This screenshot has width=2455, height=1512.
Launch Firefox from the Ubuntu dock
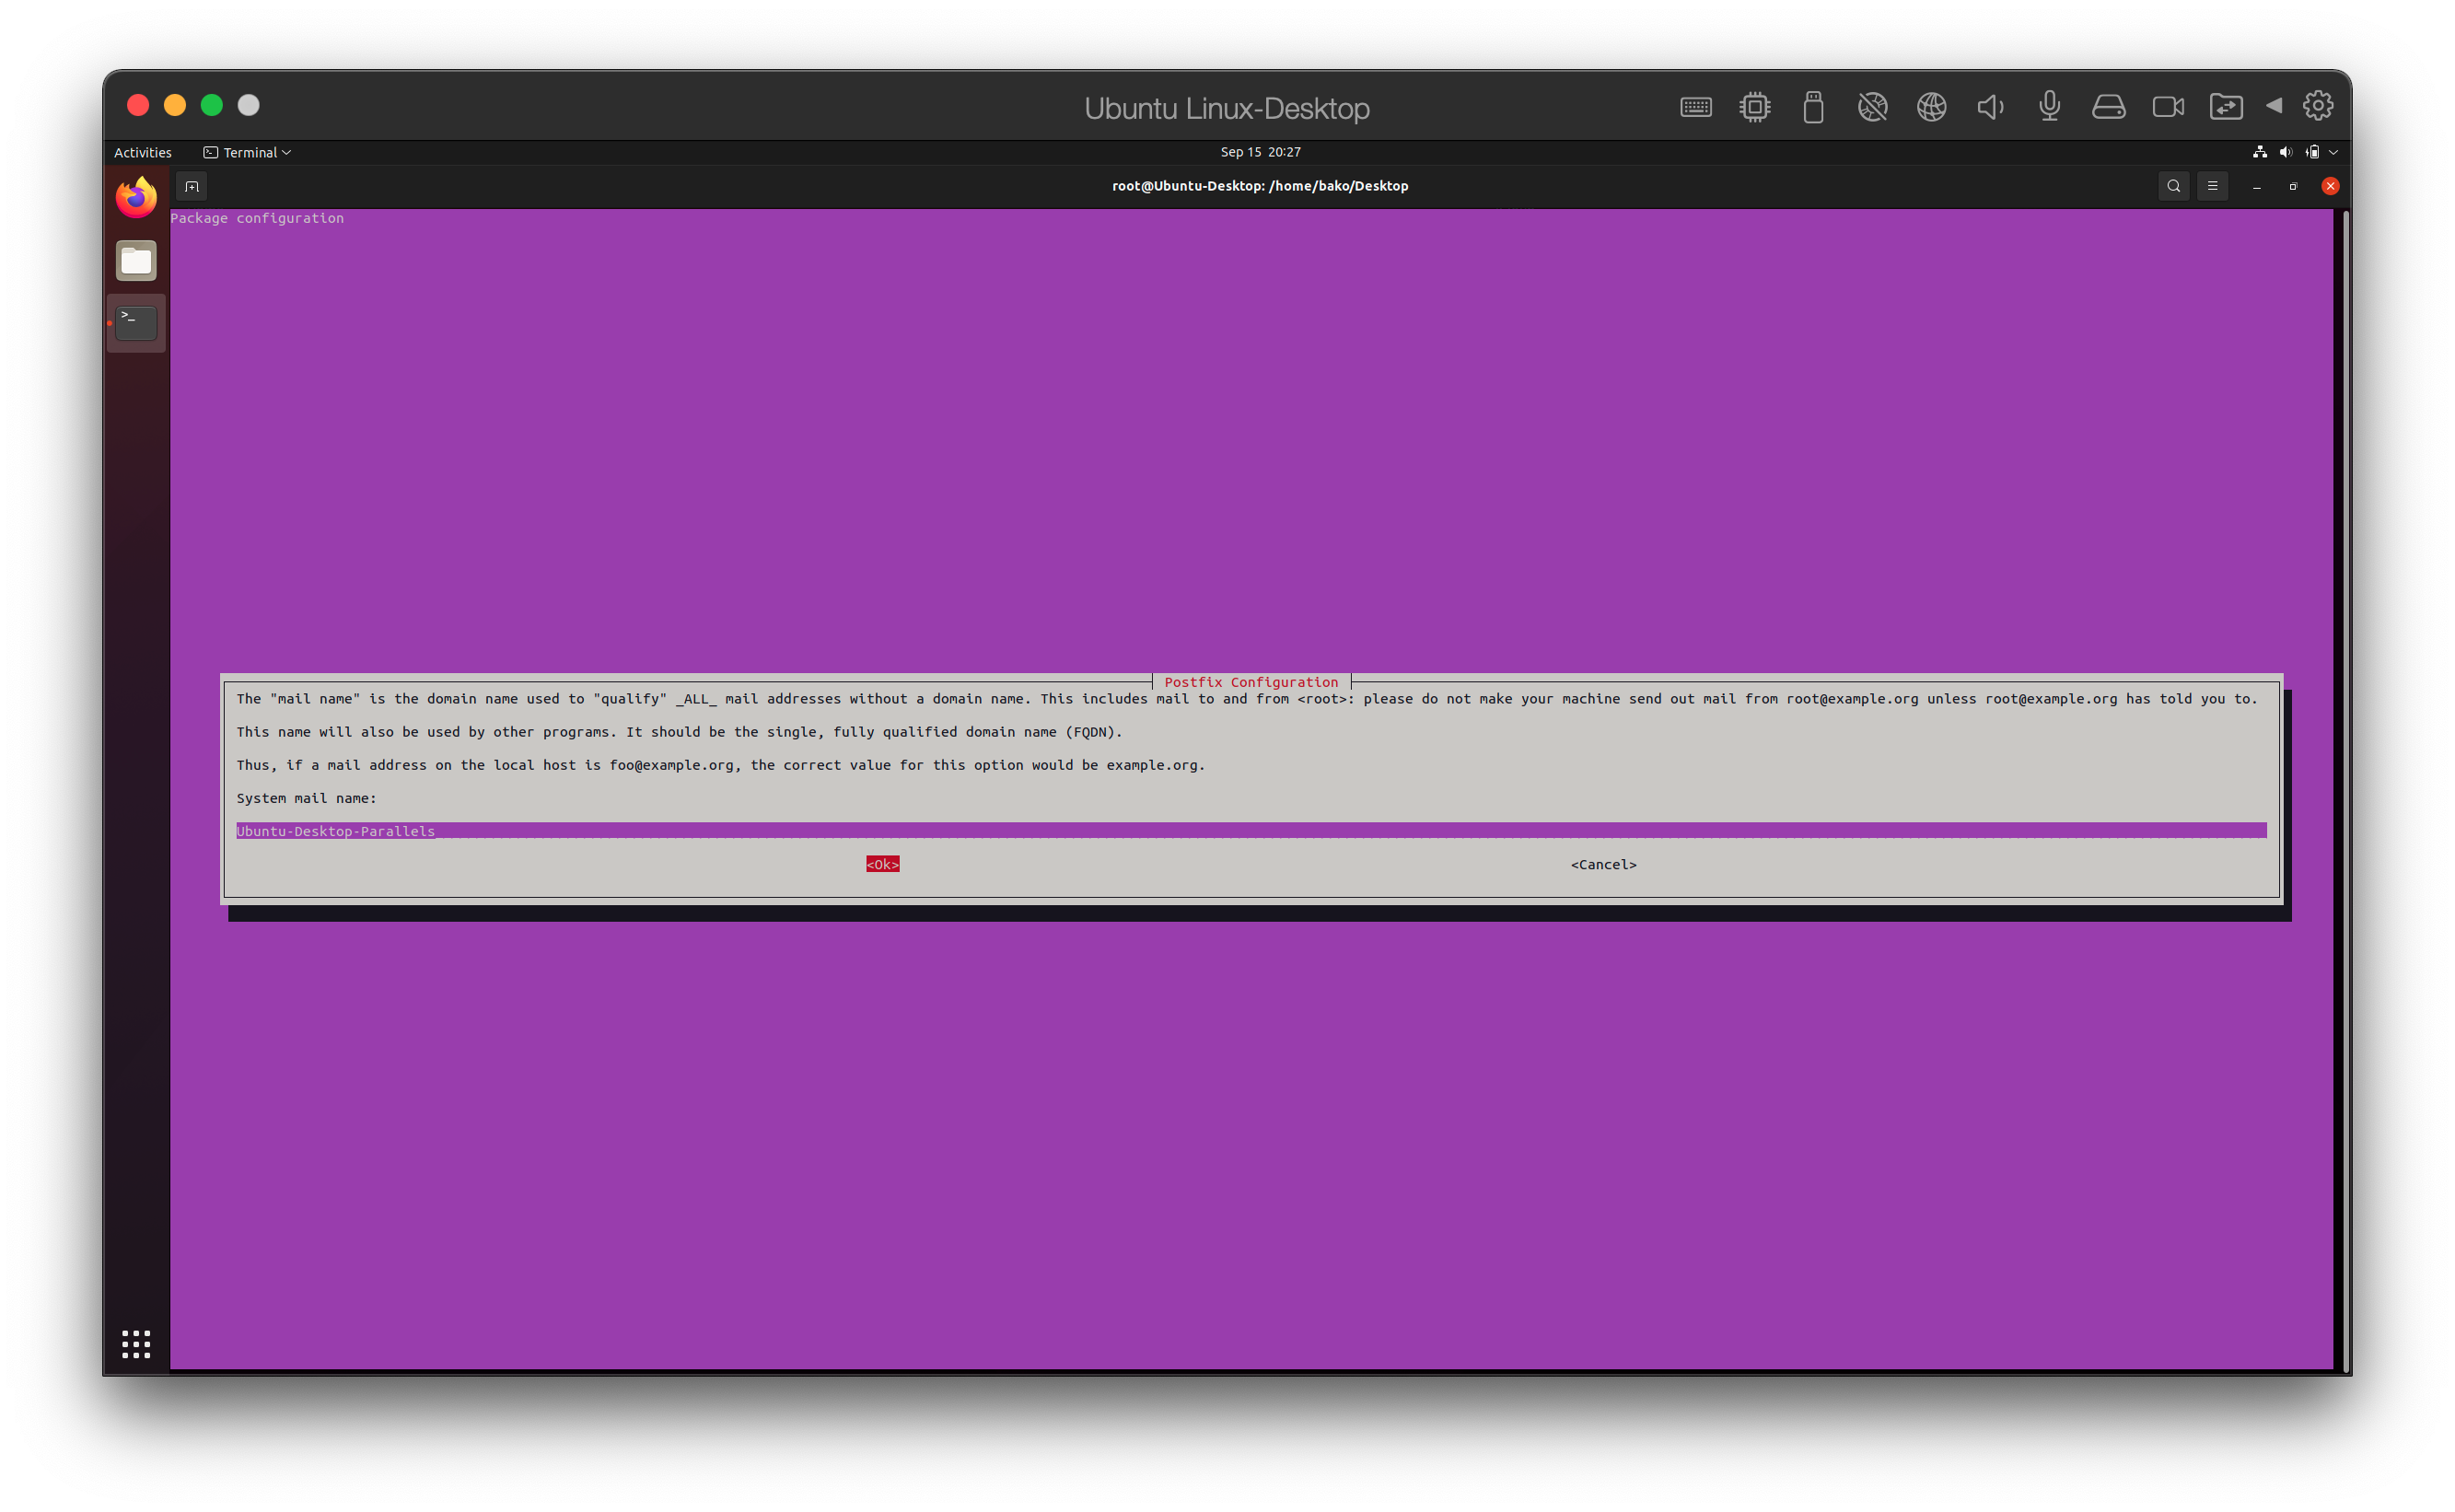pos(136,197)
